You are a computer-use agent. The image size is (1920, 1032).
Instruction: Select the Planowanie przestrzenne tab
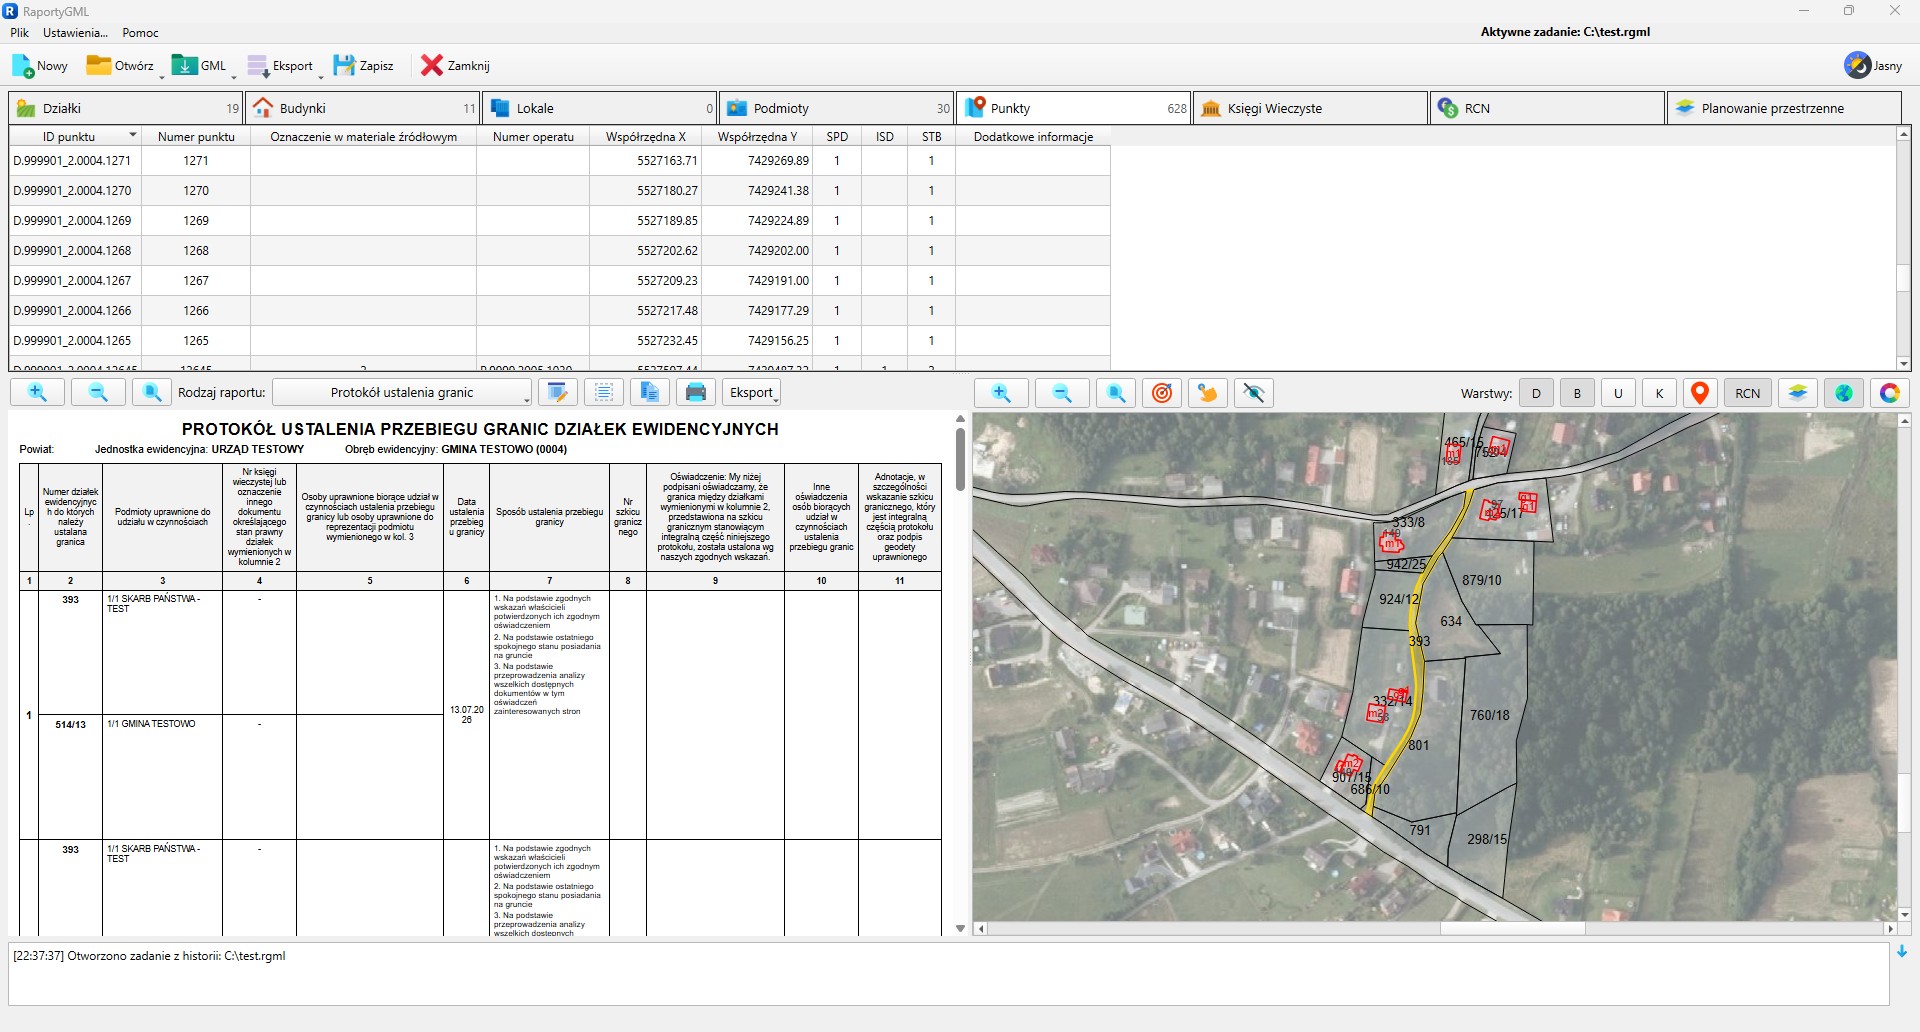coord(1784,108)
